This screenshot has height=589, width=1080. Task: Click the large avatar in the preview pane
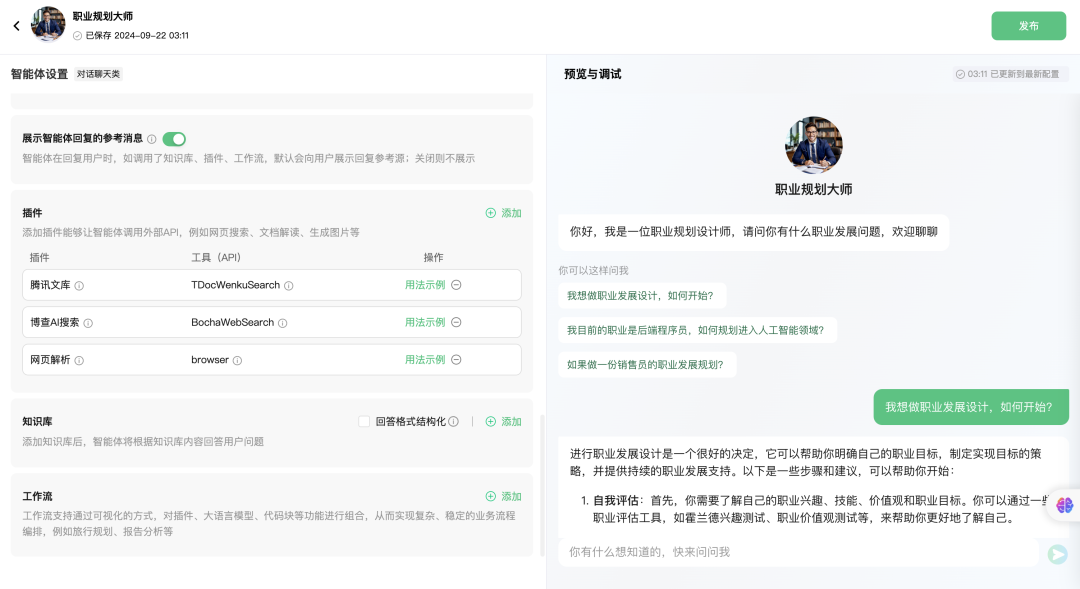(813, 145)
